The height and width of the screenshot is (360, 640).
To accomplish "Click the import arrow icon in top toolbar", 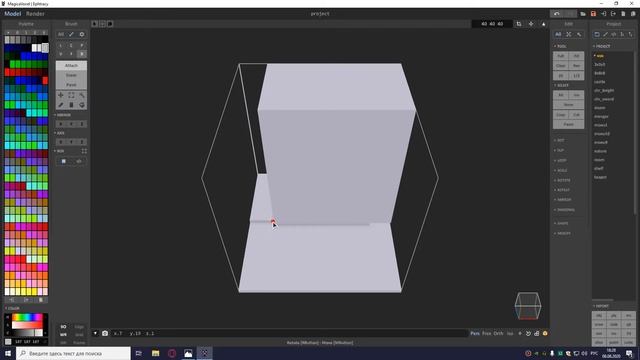I will (x=604, y=14).
